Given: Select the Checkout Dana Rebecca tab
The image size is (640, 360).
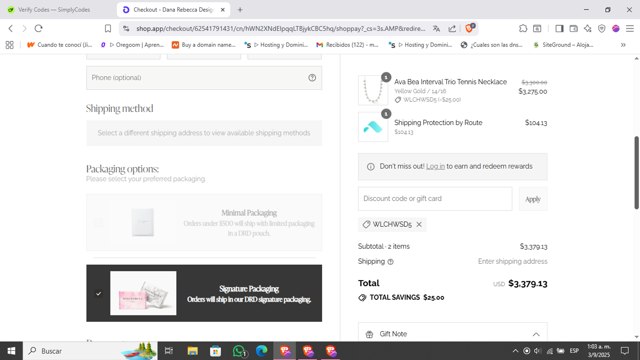Looking at the screenshot, I should [173, 9].
